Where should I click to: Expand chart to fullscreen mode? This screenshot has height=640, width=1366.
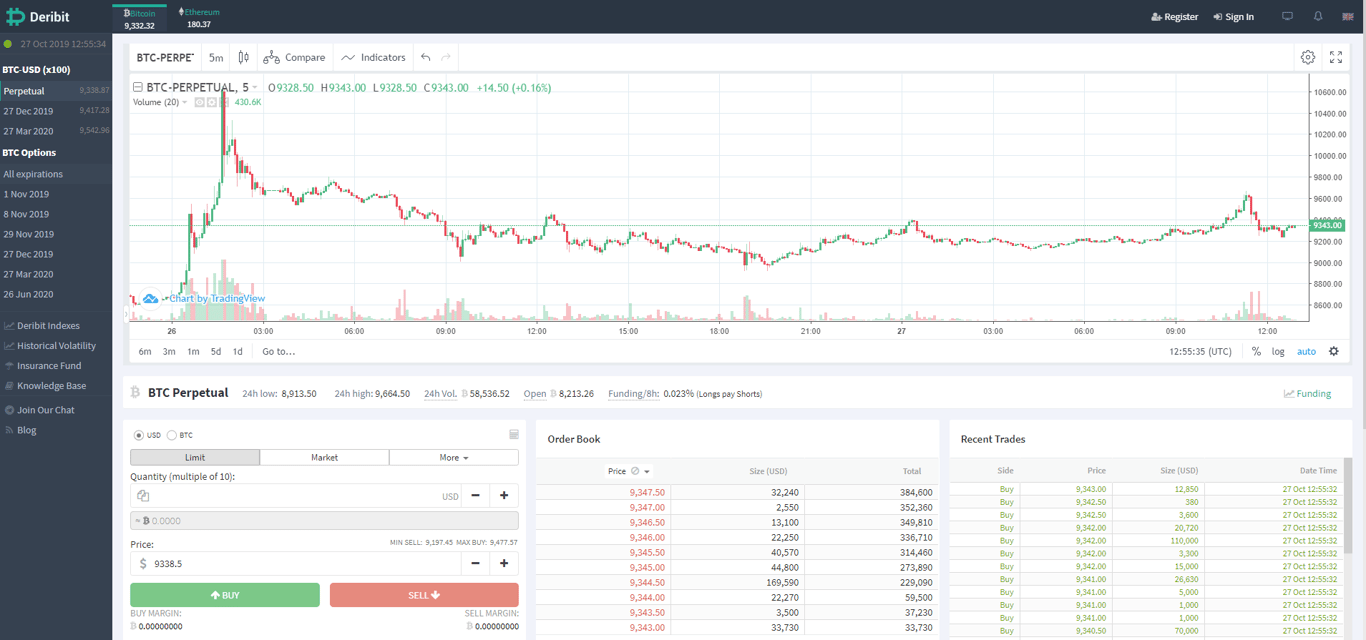coord(1337,57)
